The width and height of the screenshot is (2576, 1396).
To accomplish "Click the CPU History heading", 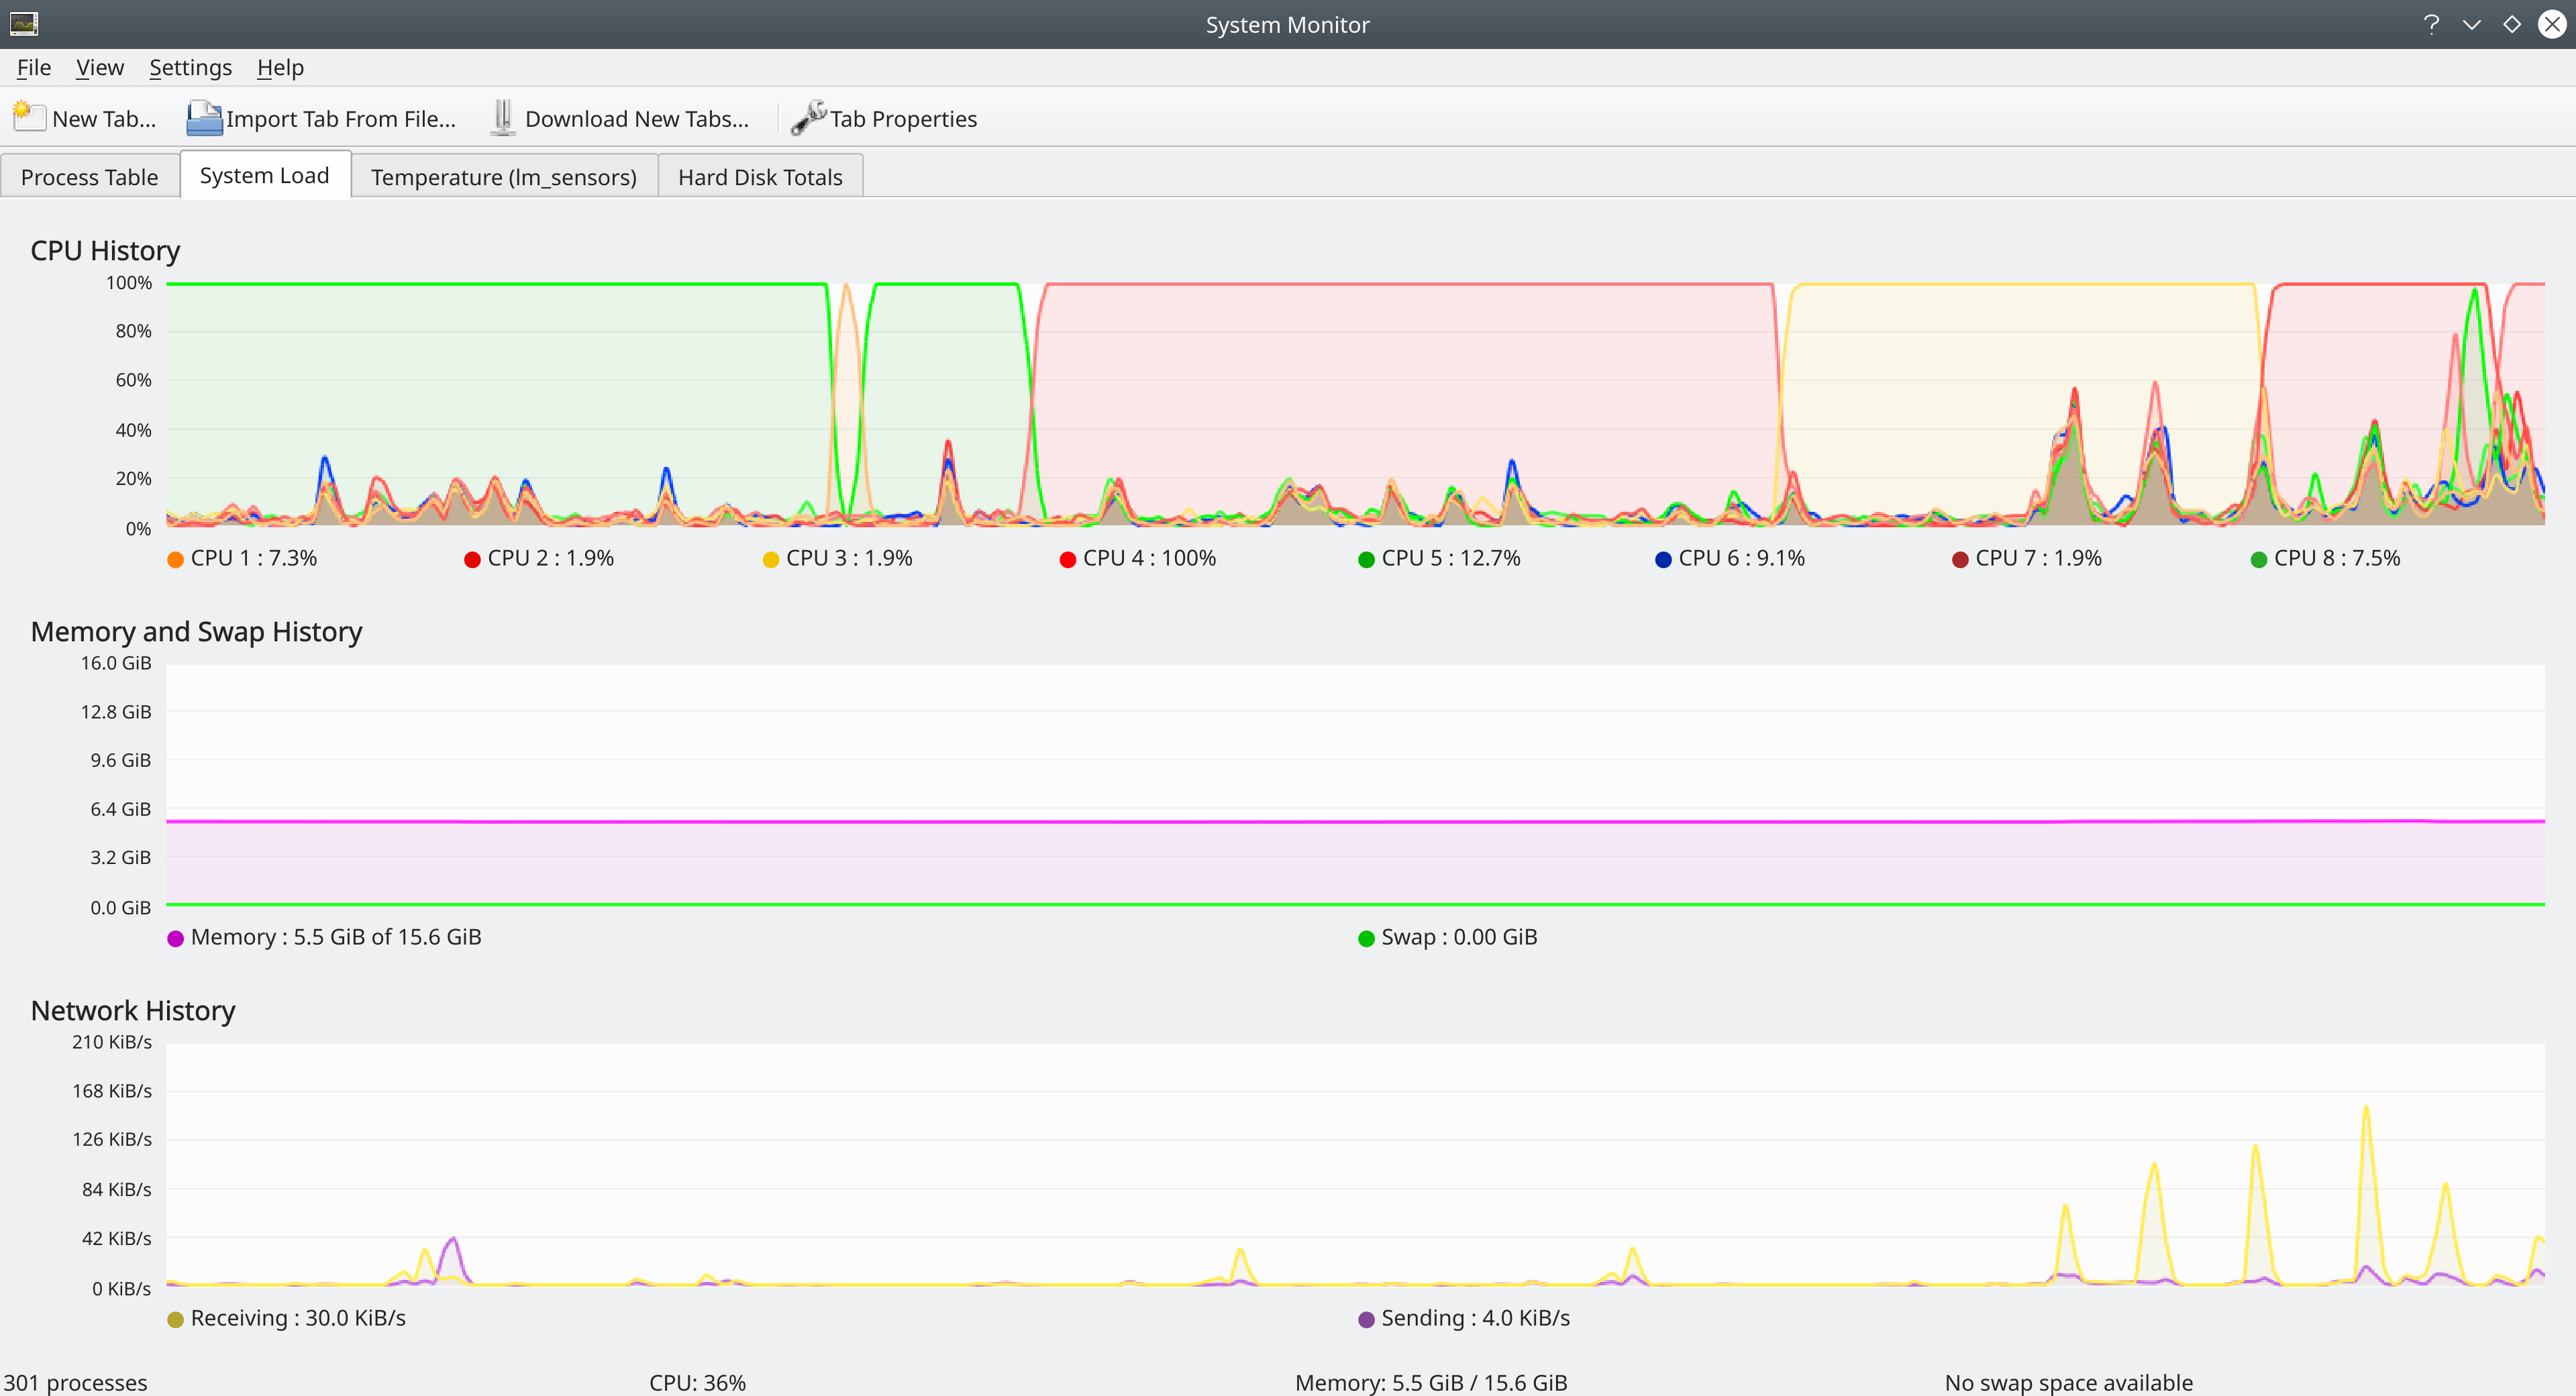I will pos(105,251).
